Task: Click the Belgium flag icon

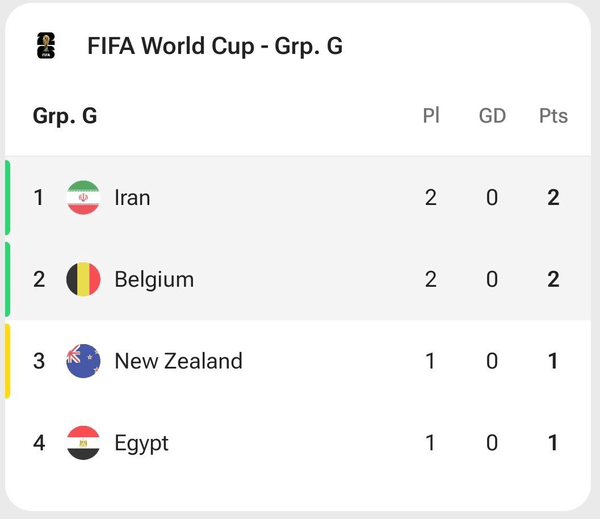Action: point(83,279)
